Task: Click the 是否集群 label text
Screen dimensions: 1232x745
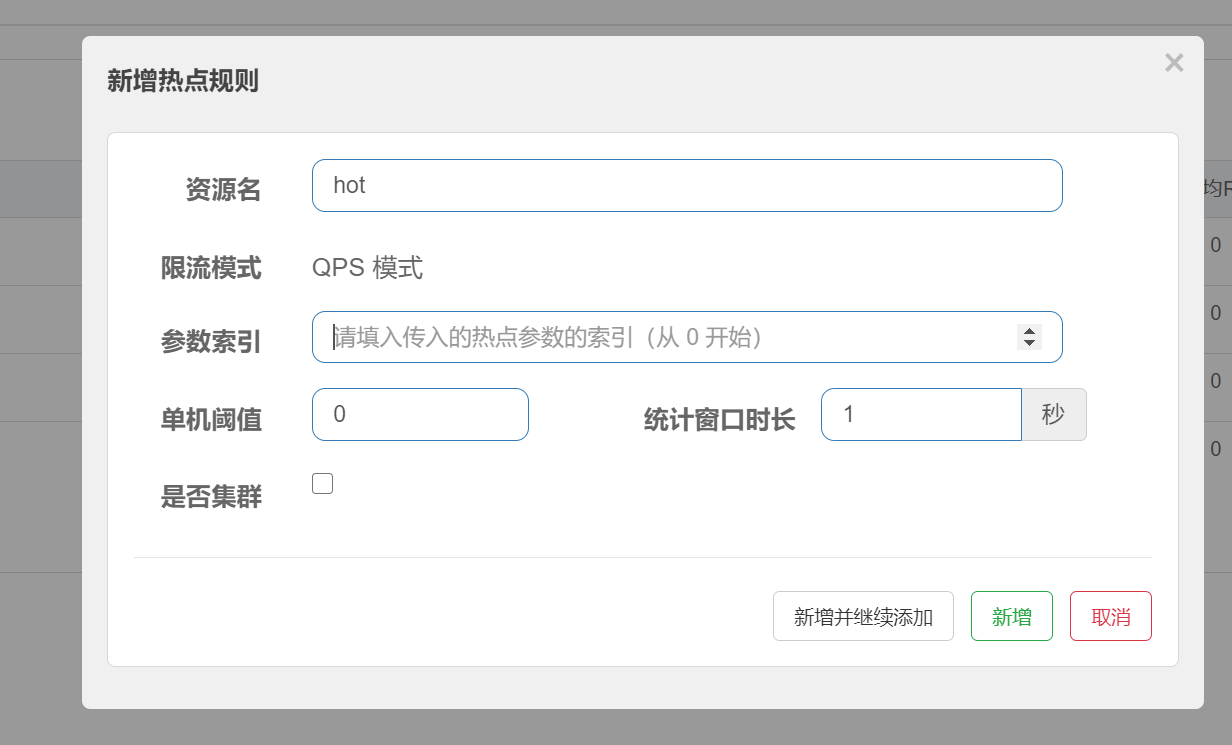Action: click(211, 496)
